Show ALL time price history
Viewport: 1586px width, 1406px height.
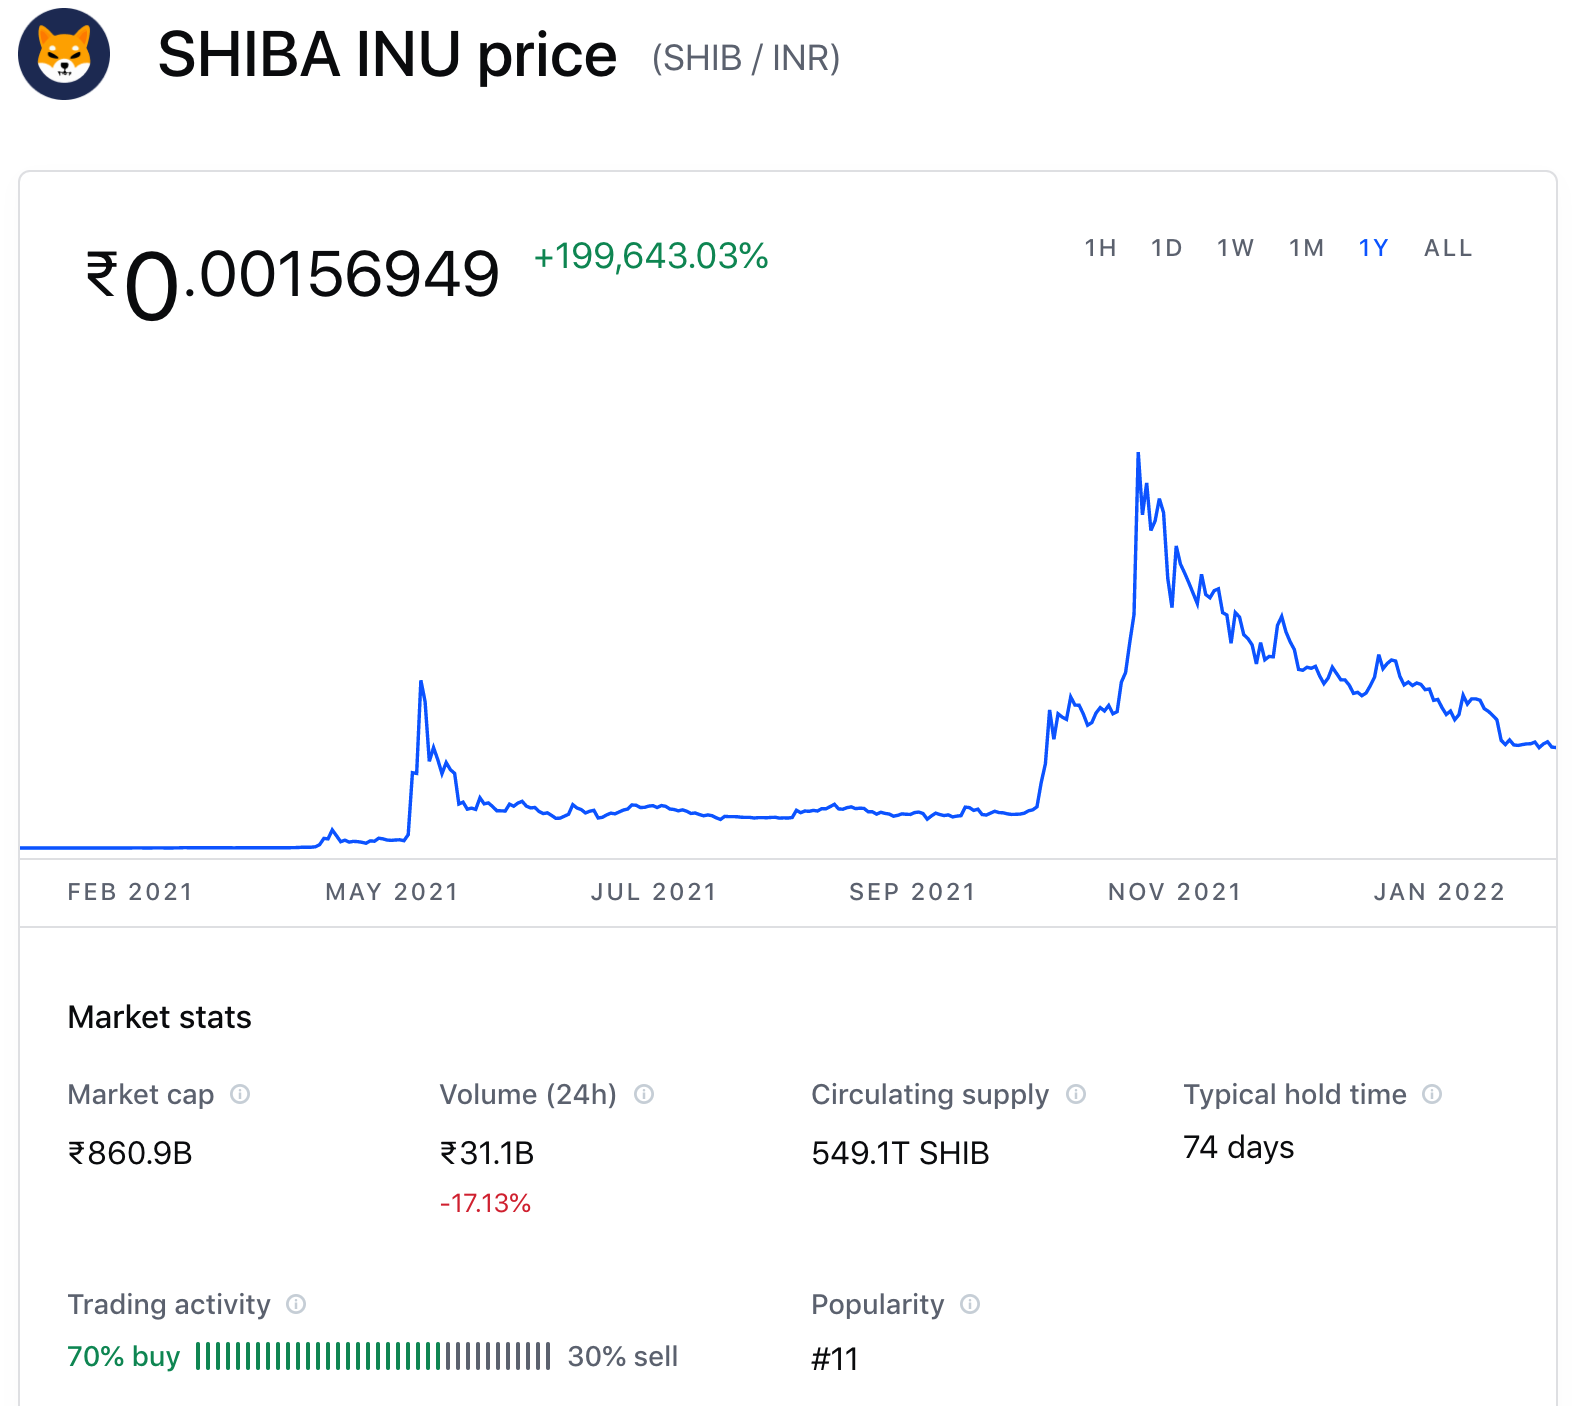pyautogui.click(x=1447, y=248)
